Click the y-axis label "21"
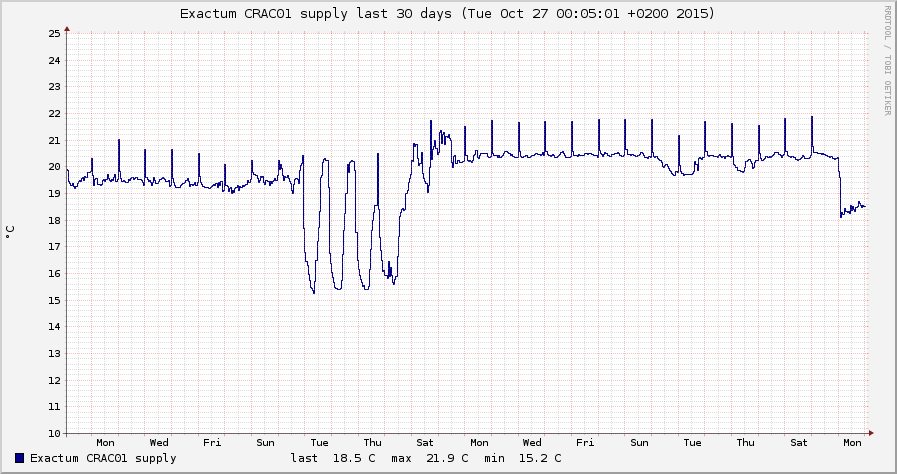This screenshot has width=897, height=474. click(x=54, y=140)
